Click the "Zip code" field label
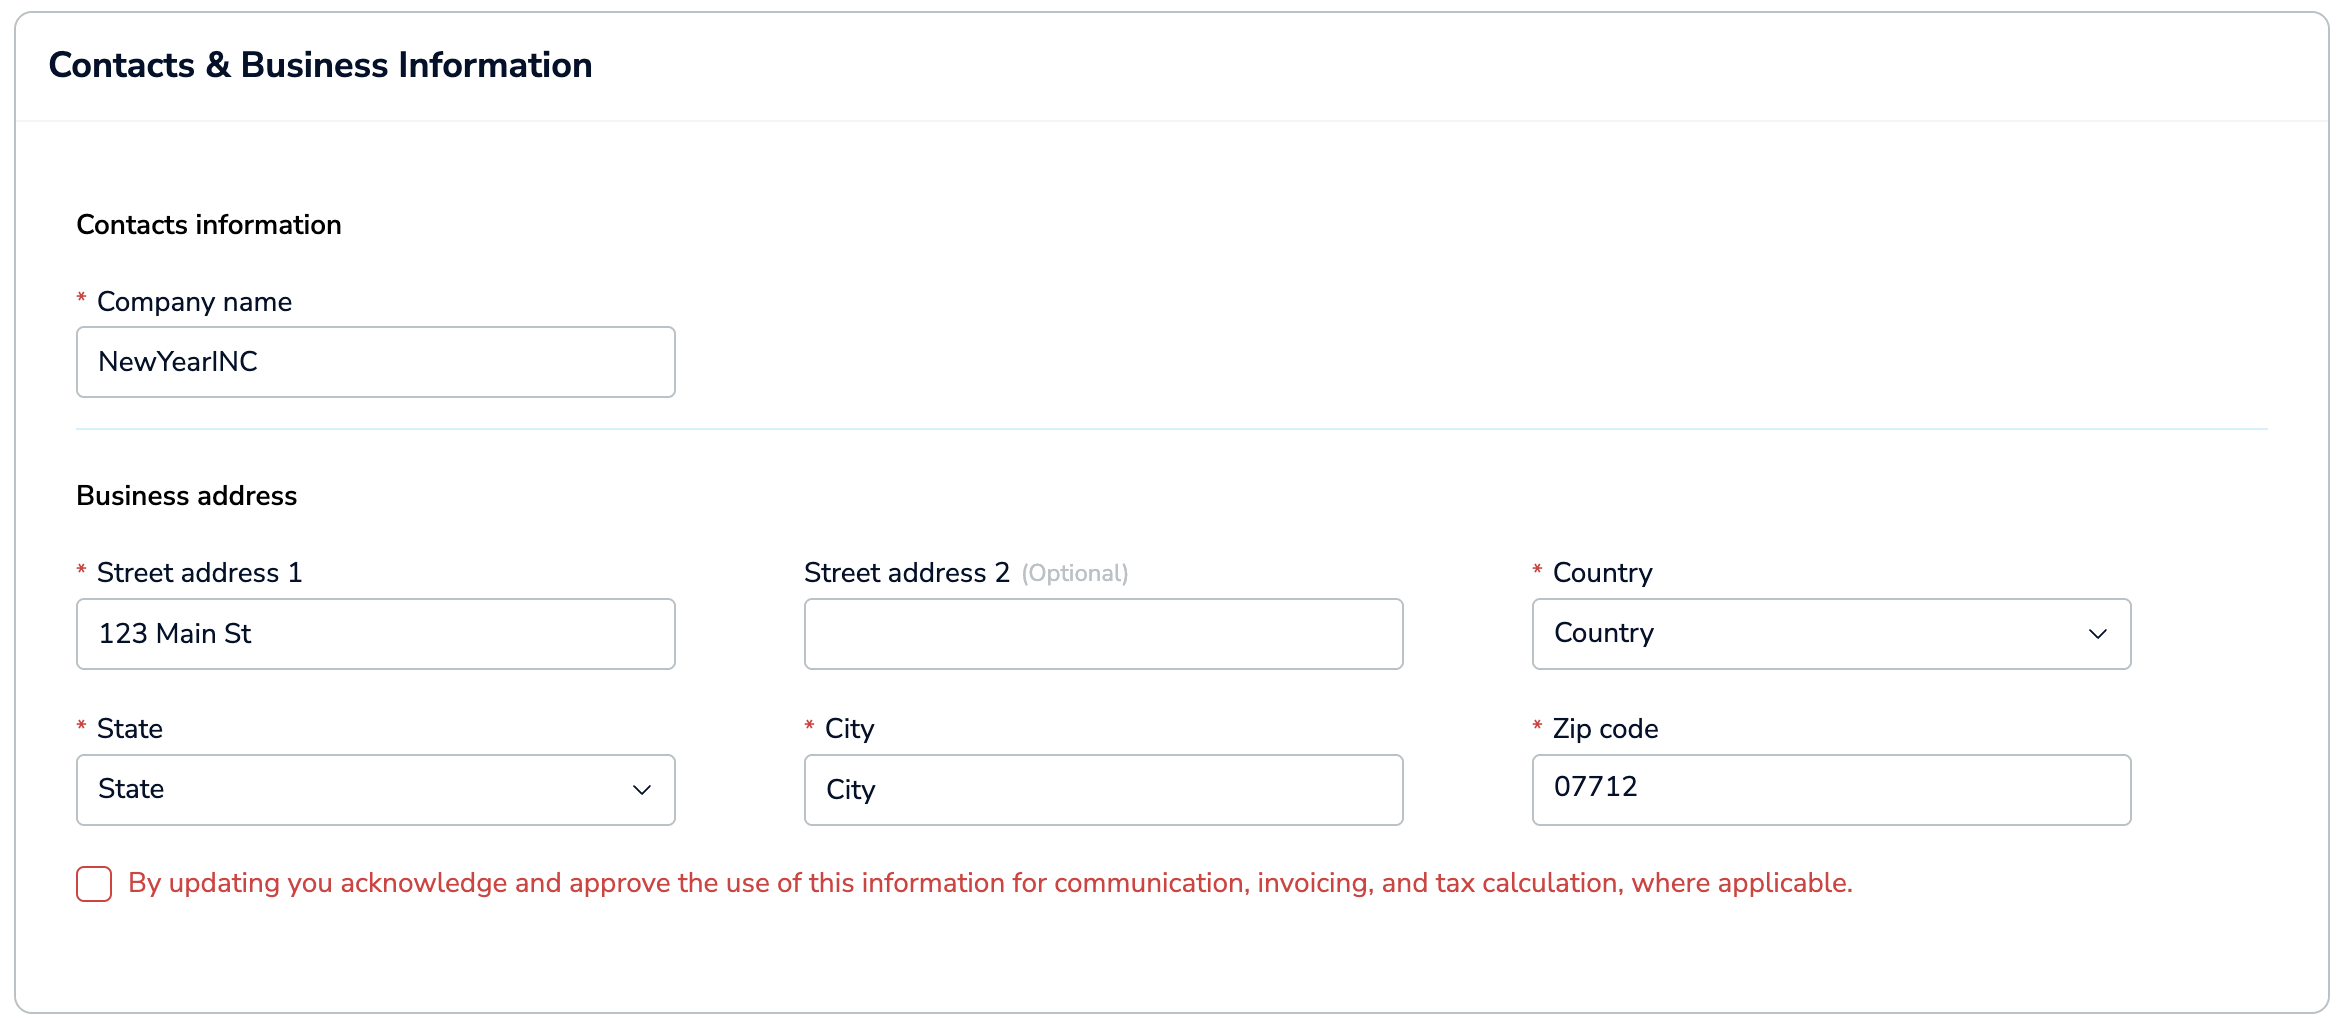 [1605, 729]
